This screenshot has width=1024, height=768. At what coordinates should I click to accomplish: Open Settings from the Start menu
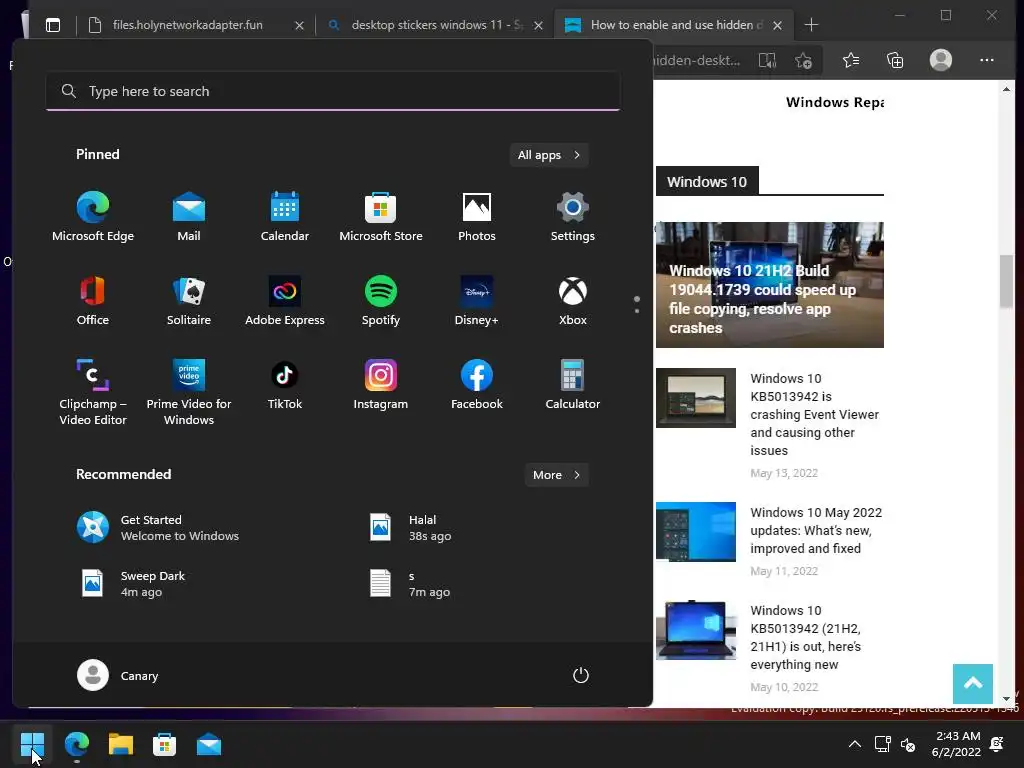click(x=573, y=217)
